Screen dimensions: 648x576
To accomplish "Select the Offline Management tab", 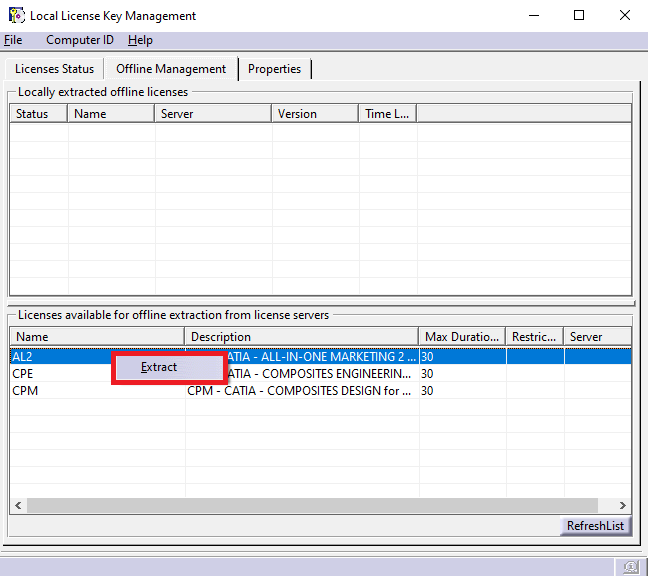I will pos(171,69).
